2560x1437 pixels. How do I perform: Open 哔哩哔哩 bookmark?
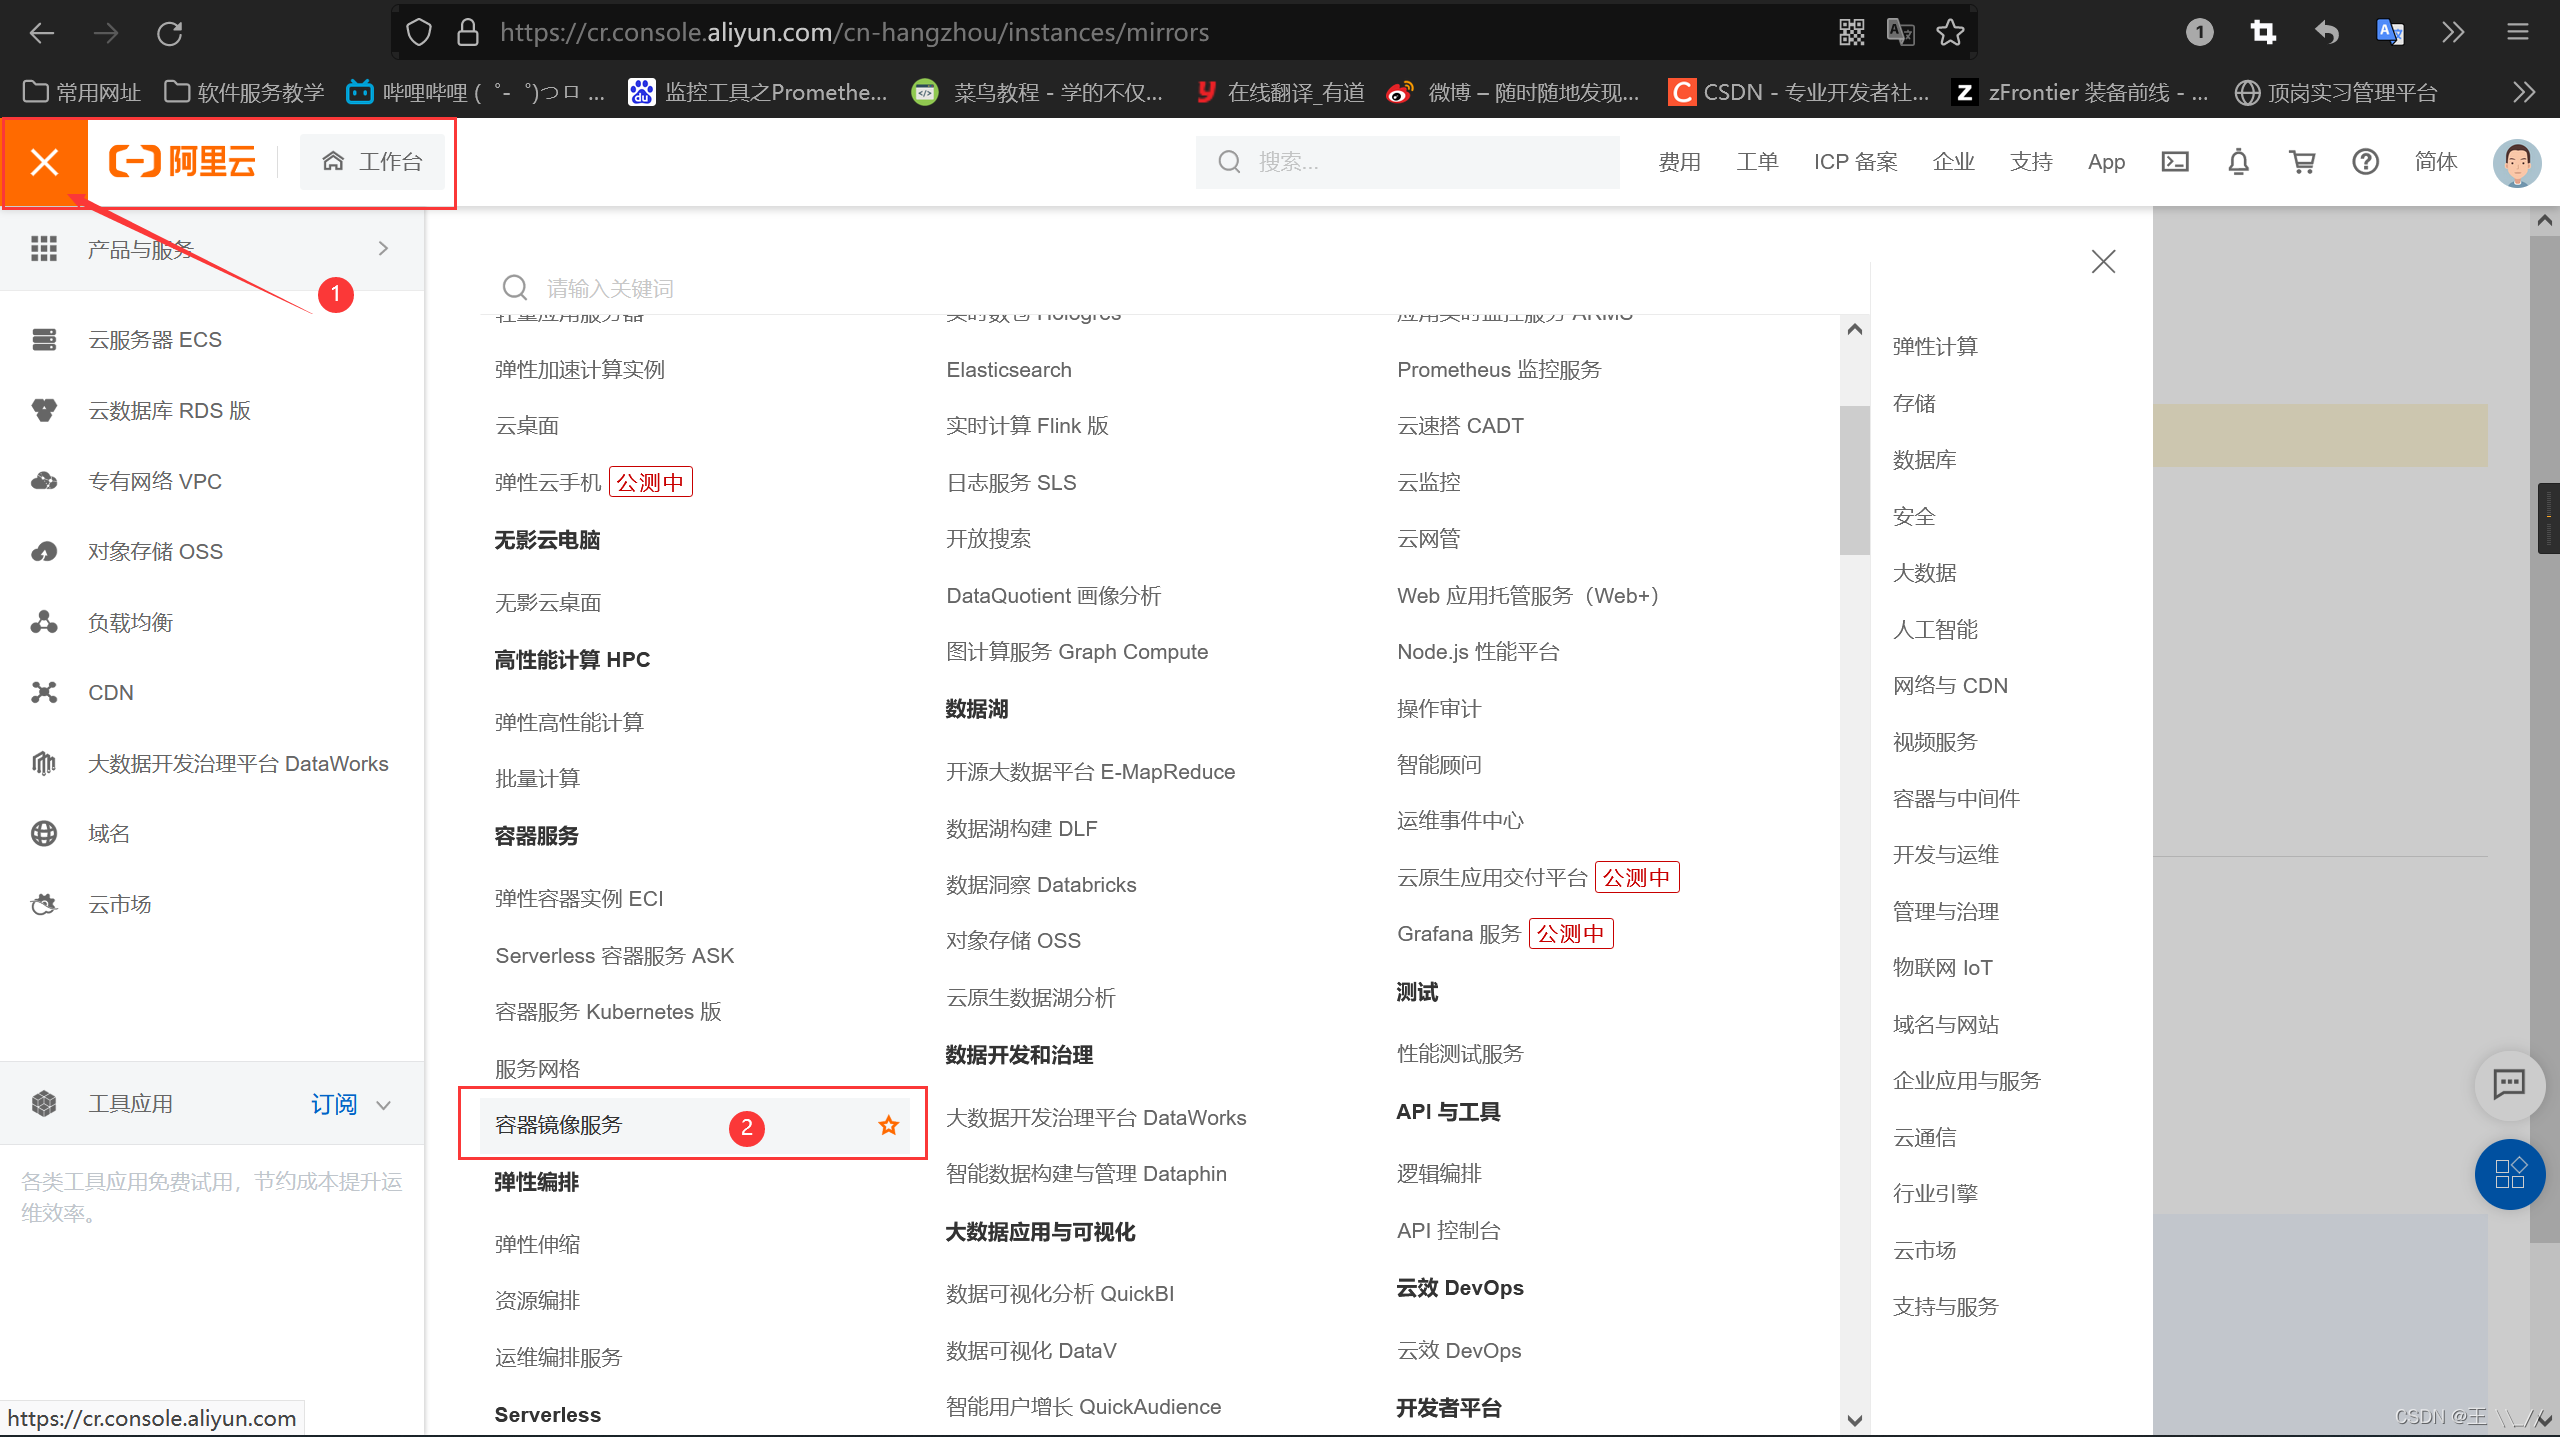[x=475, y=93]
